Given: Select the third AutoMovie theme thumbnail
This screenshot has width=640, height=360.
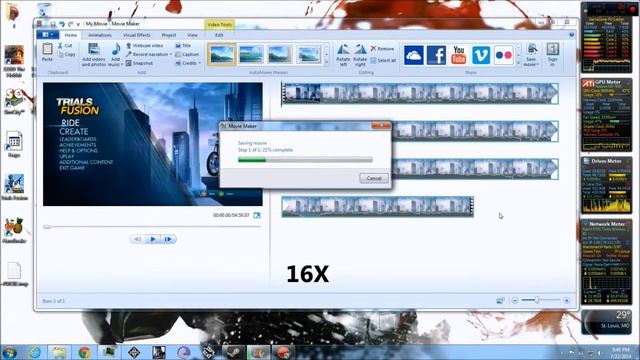Looking at the screenshot, I should (280, 54).
